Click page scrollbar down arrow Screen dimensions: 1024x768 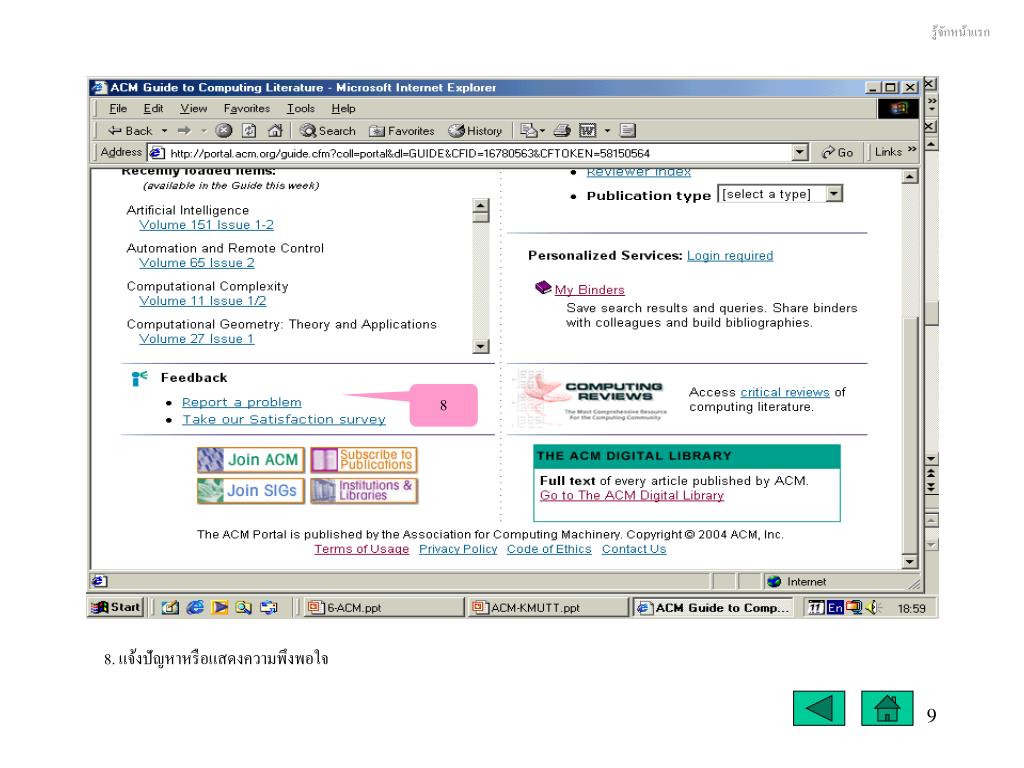pyautogui.click(x=910, y=561)
